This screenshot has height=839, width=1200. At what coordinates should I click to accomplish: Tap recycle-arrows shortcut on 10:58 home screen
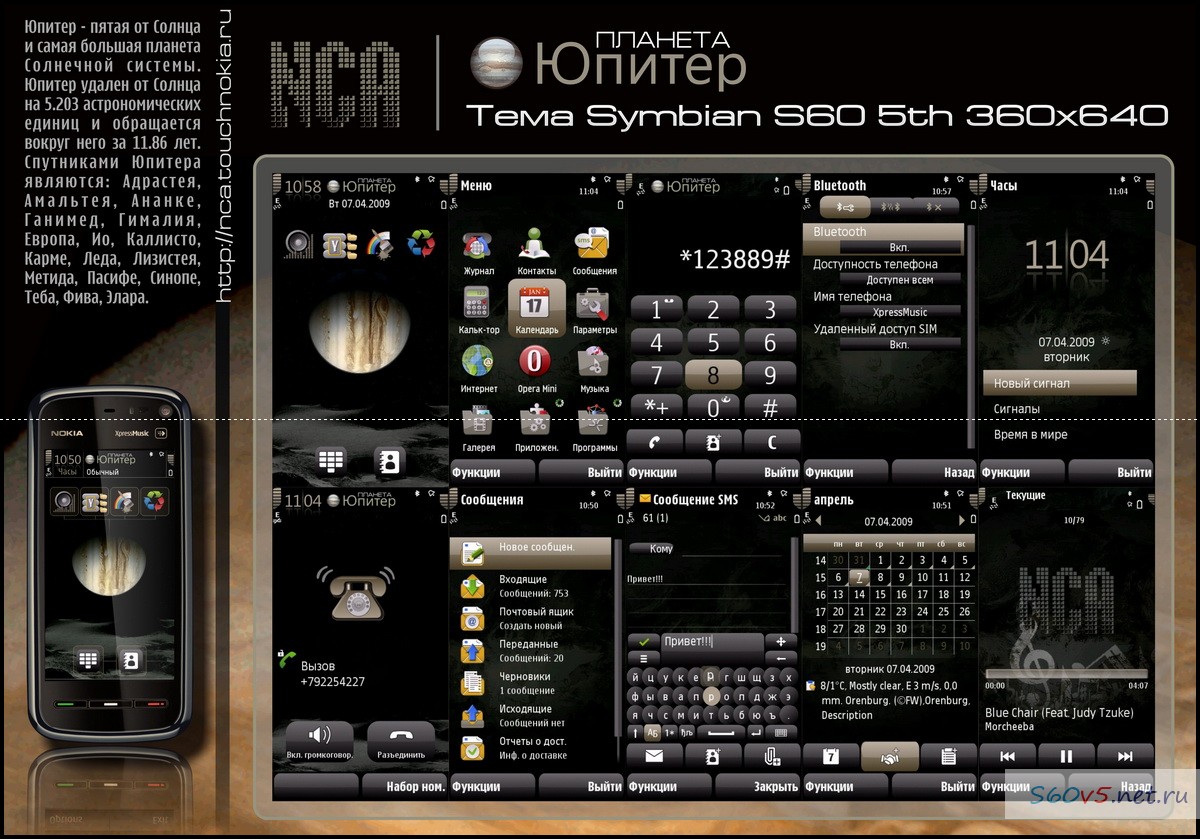421,243
